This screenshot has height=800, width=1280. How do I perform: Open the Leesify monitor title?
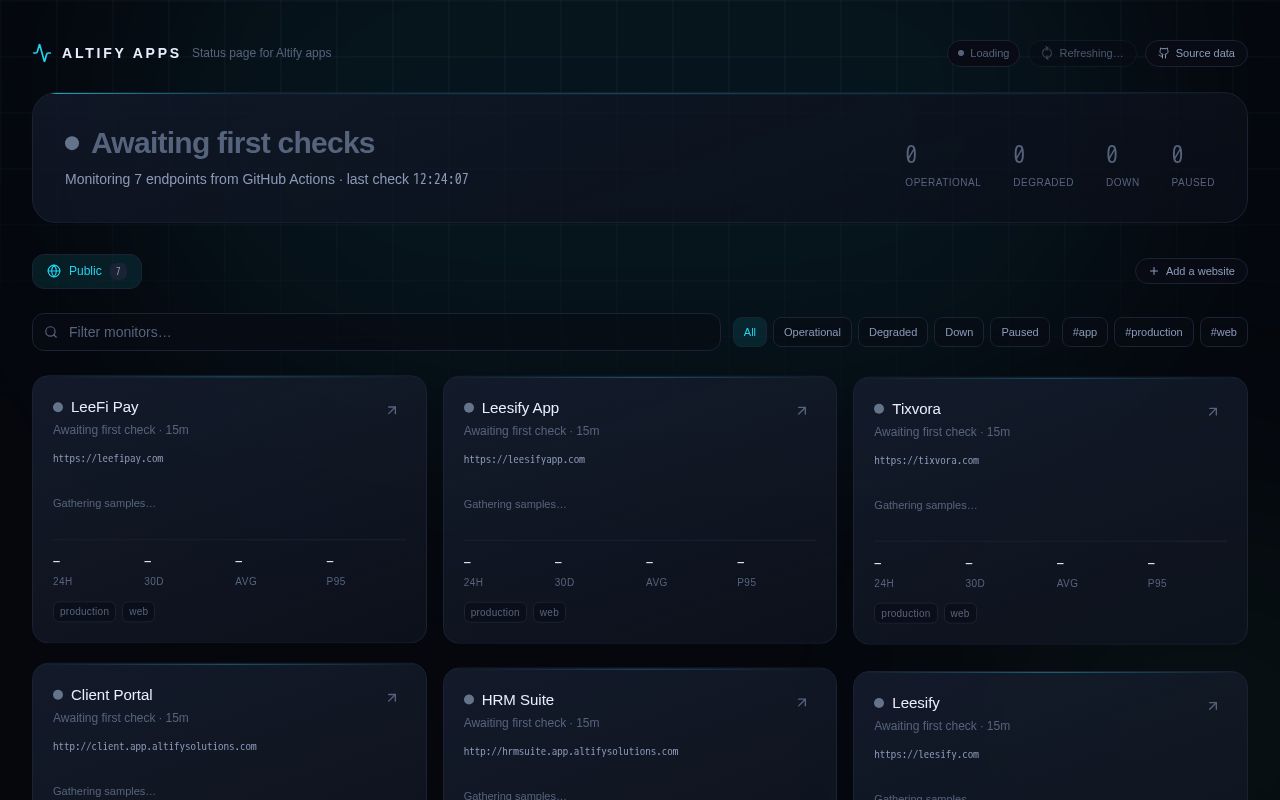916,703
